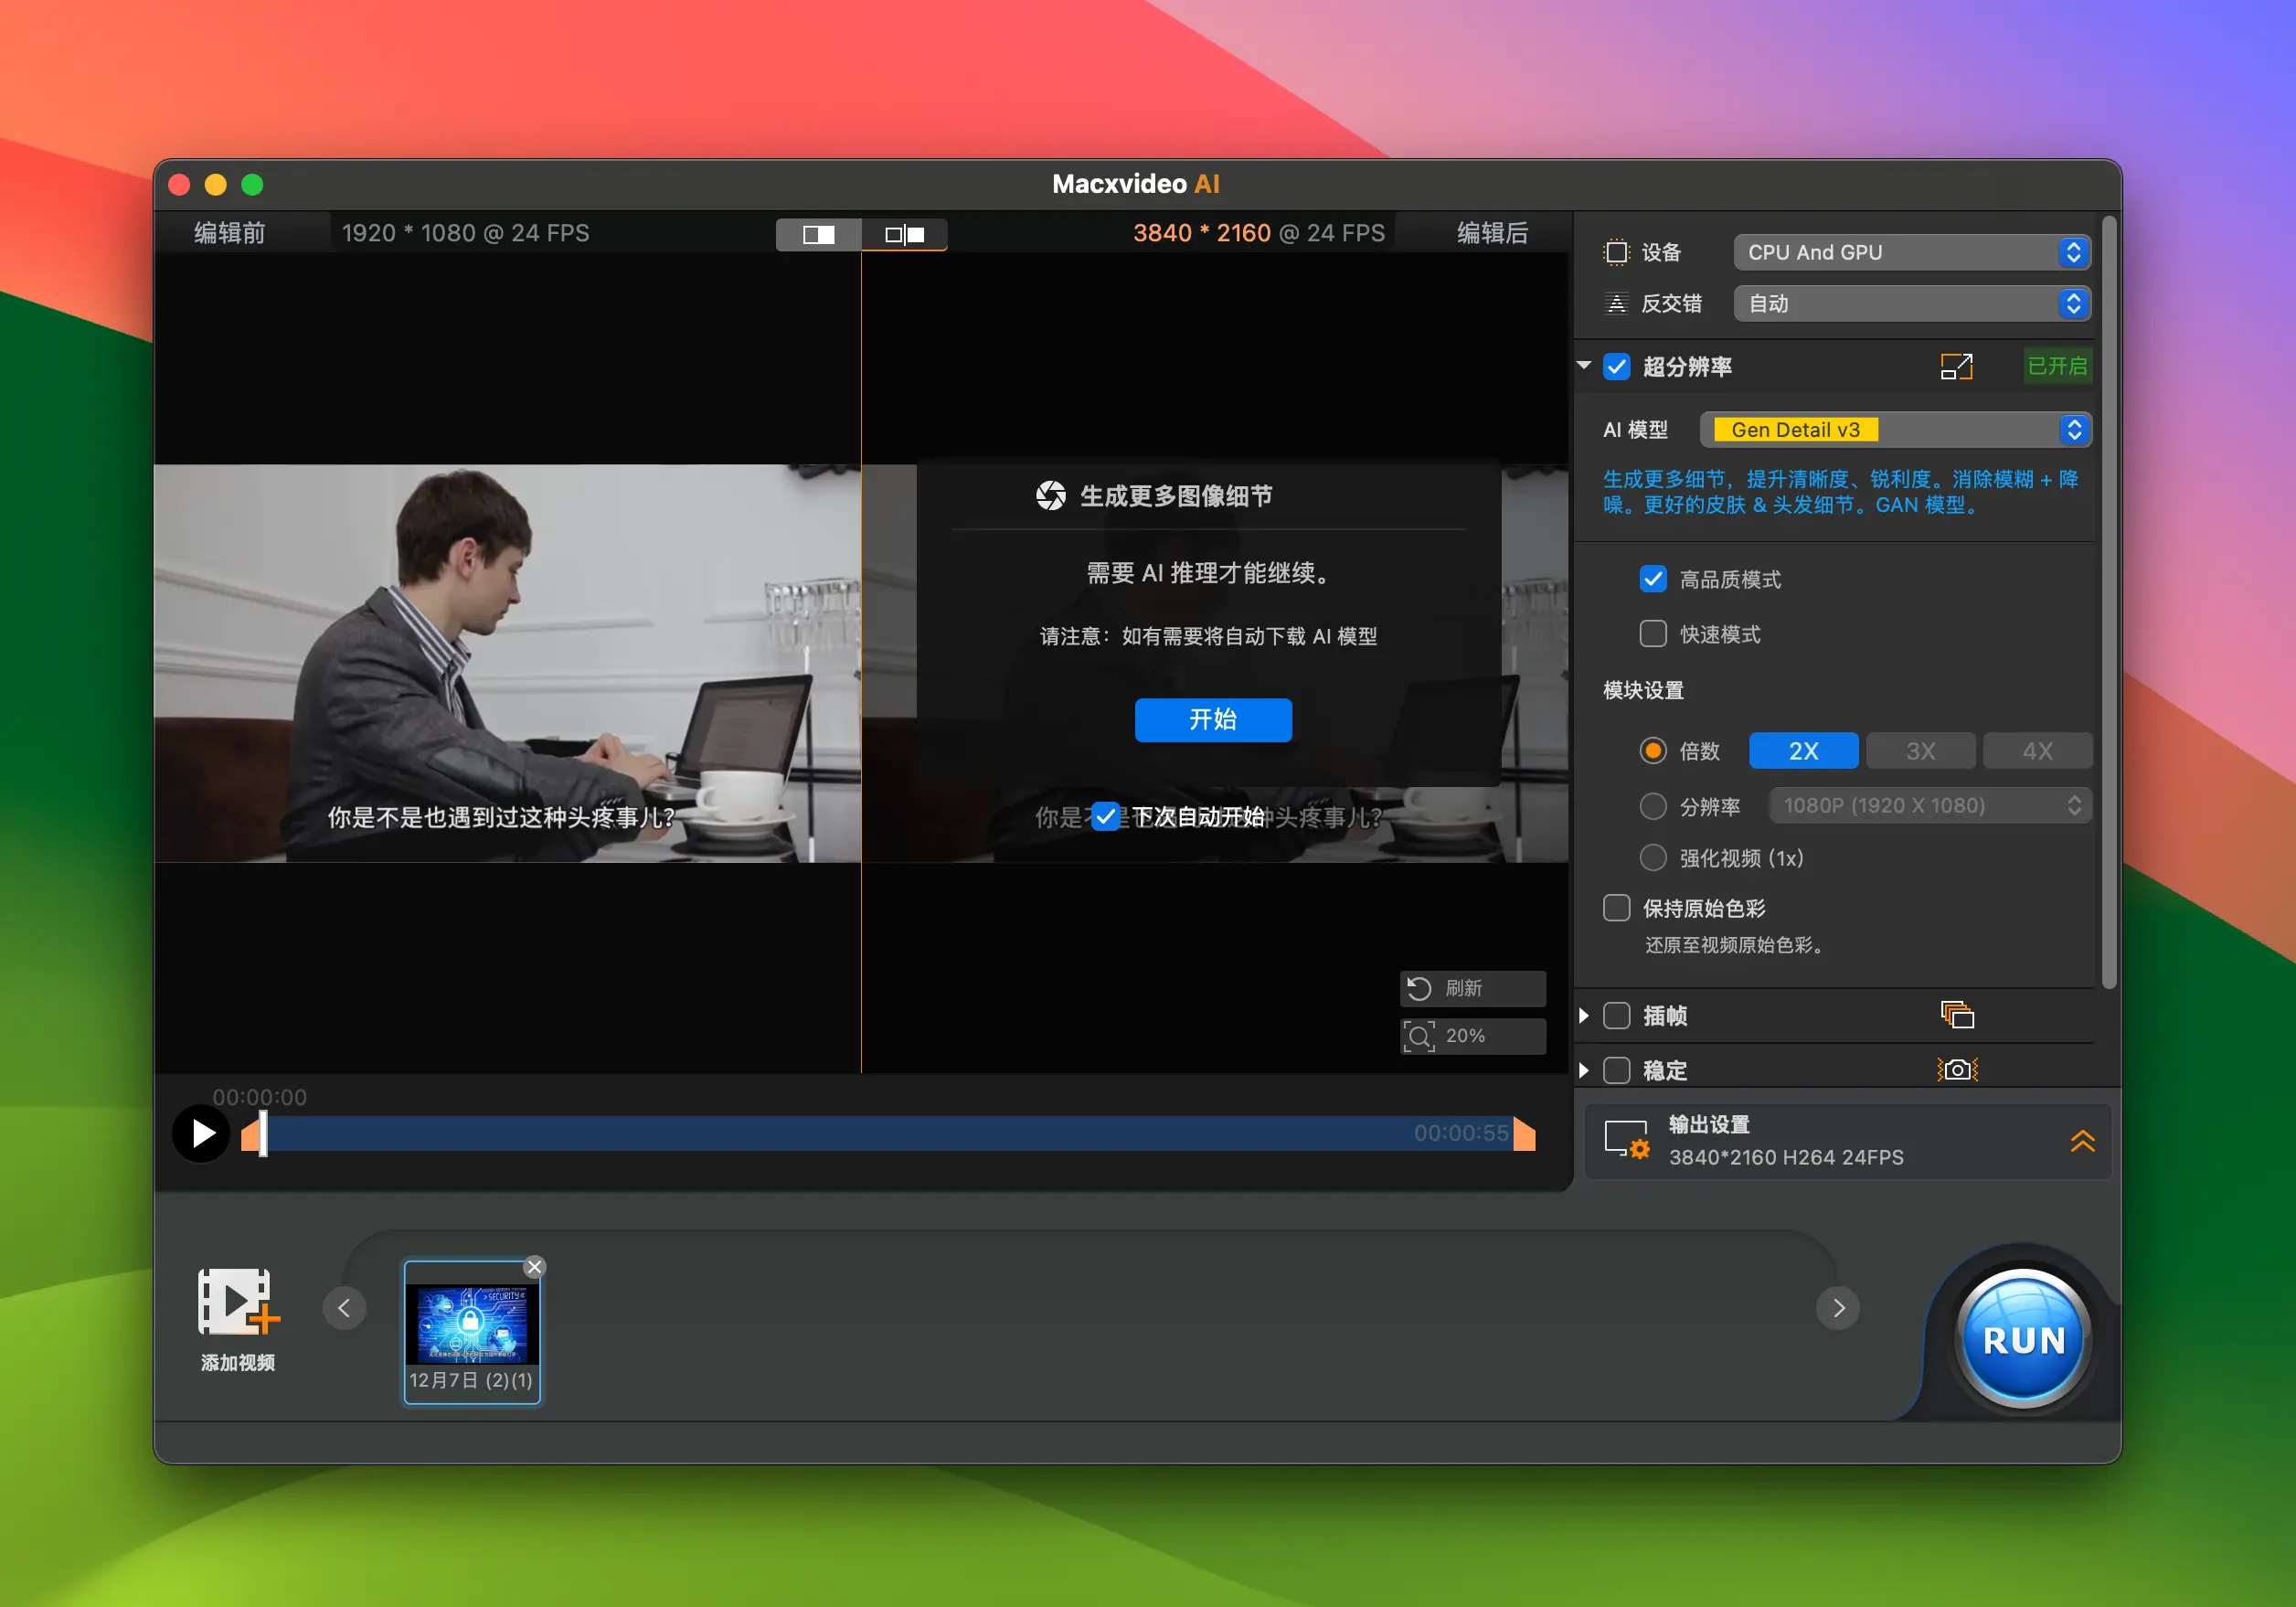The width and height of the screenshot is (2296, 1607).
Task: Open the 设备 CPU And GPU dropdown
Action: [x=1912, y=252]
